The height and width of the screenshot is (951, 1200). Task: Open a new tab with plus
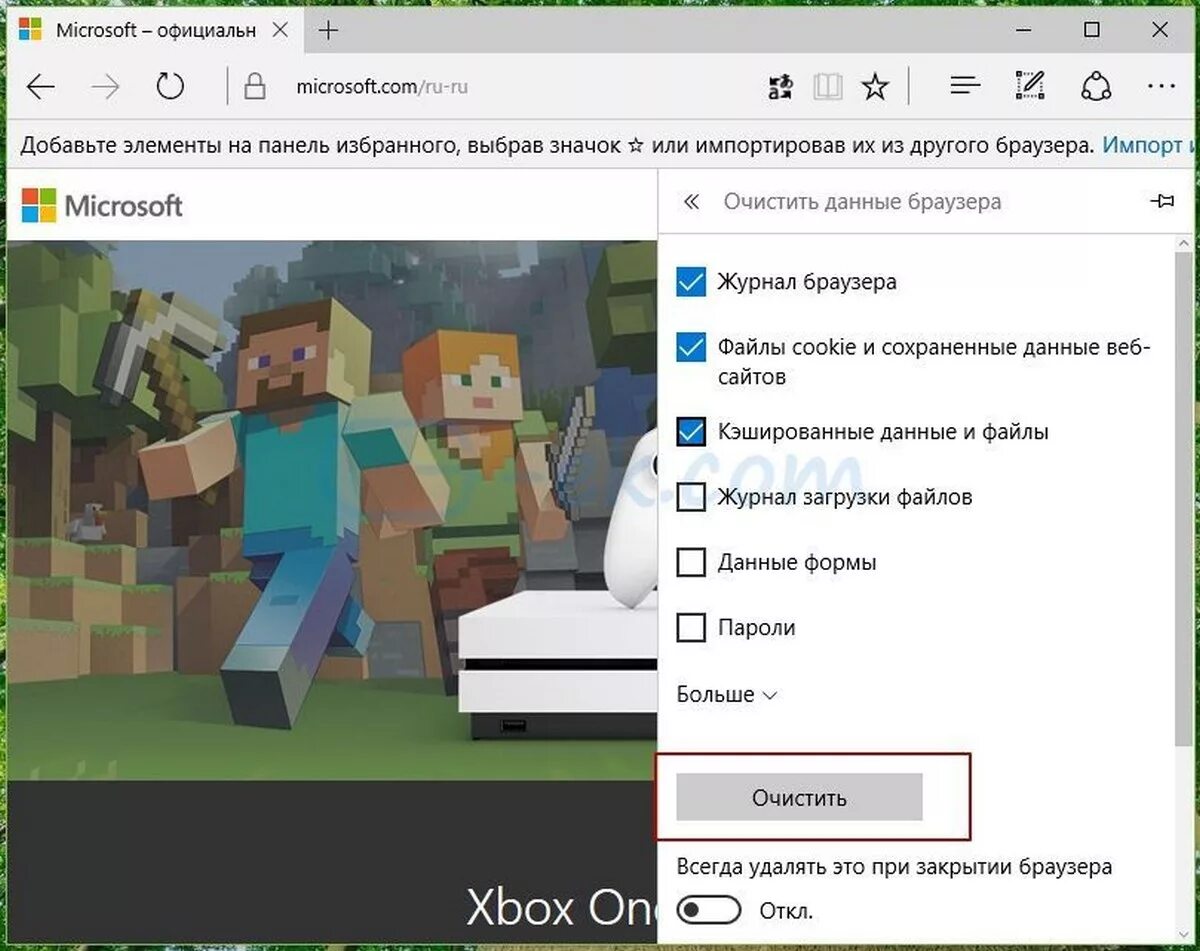click(x=328, y=31)
